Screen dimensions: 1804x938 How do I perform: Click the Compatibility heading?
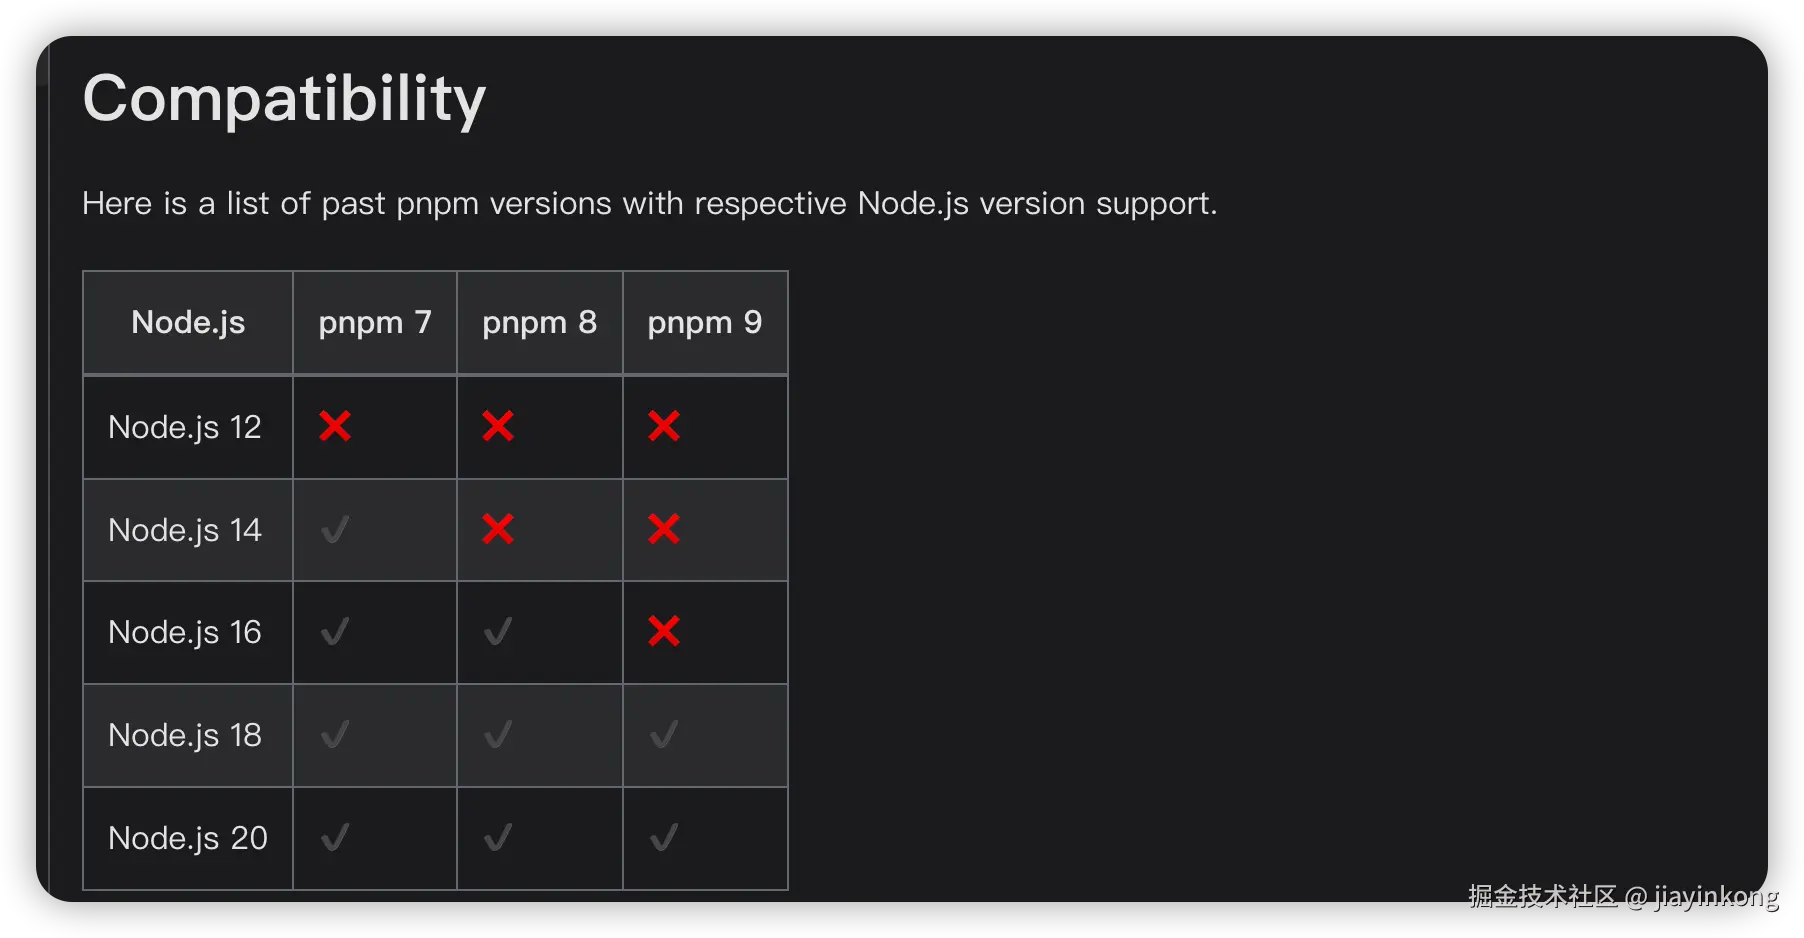pyautogui.click(x=284, y=99)
